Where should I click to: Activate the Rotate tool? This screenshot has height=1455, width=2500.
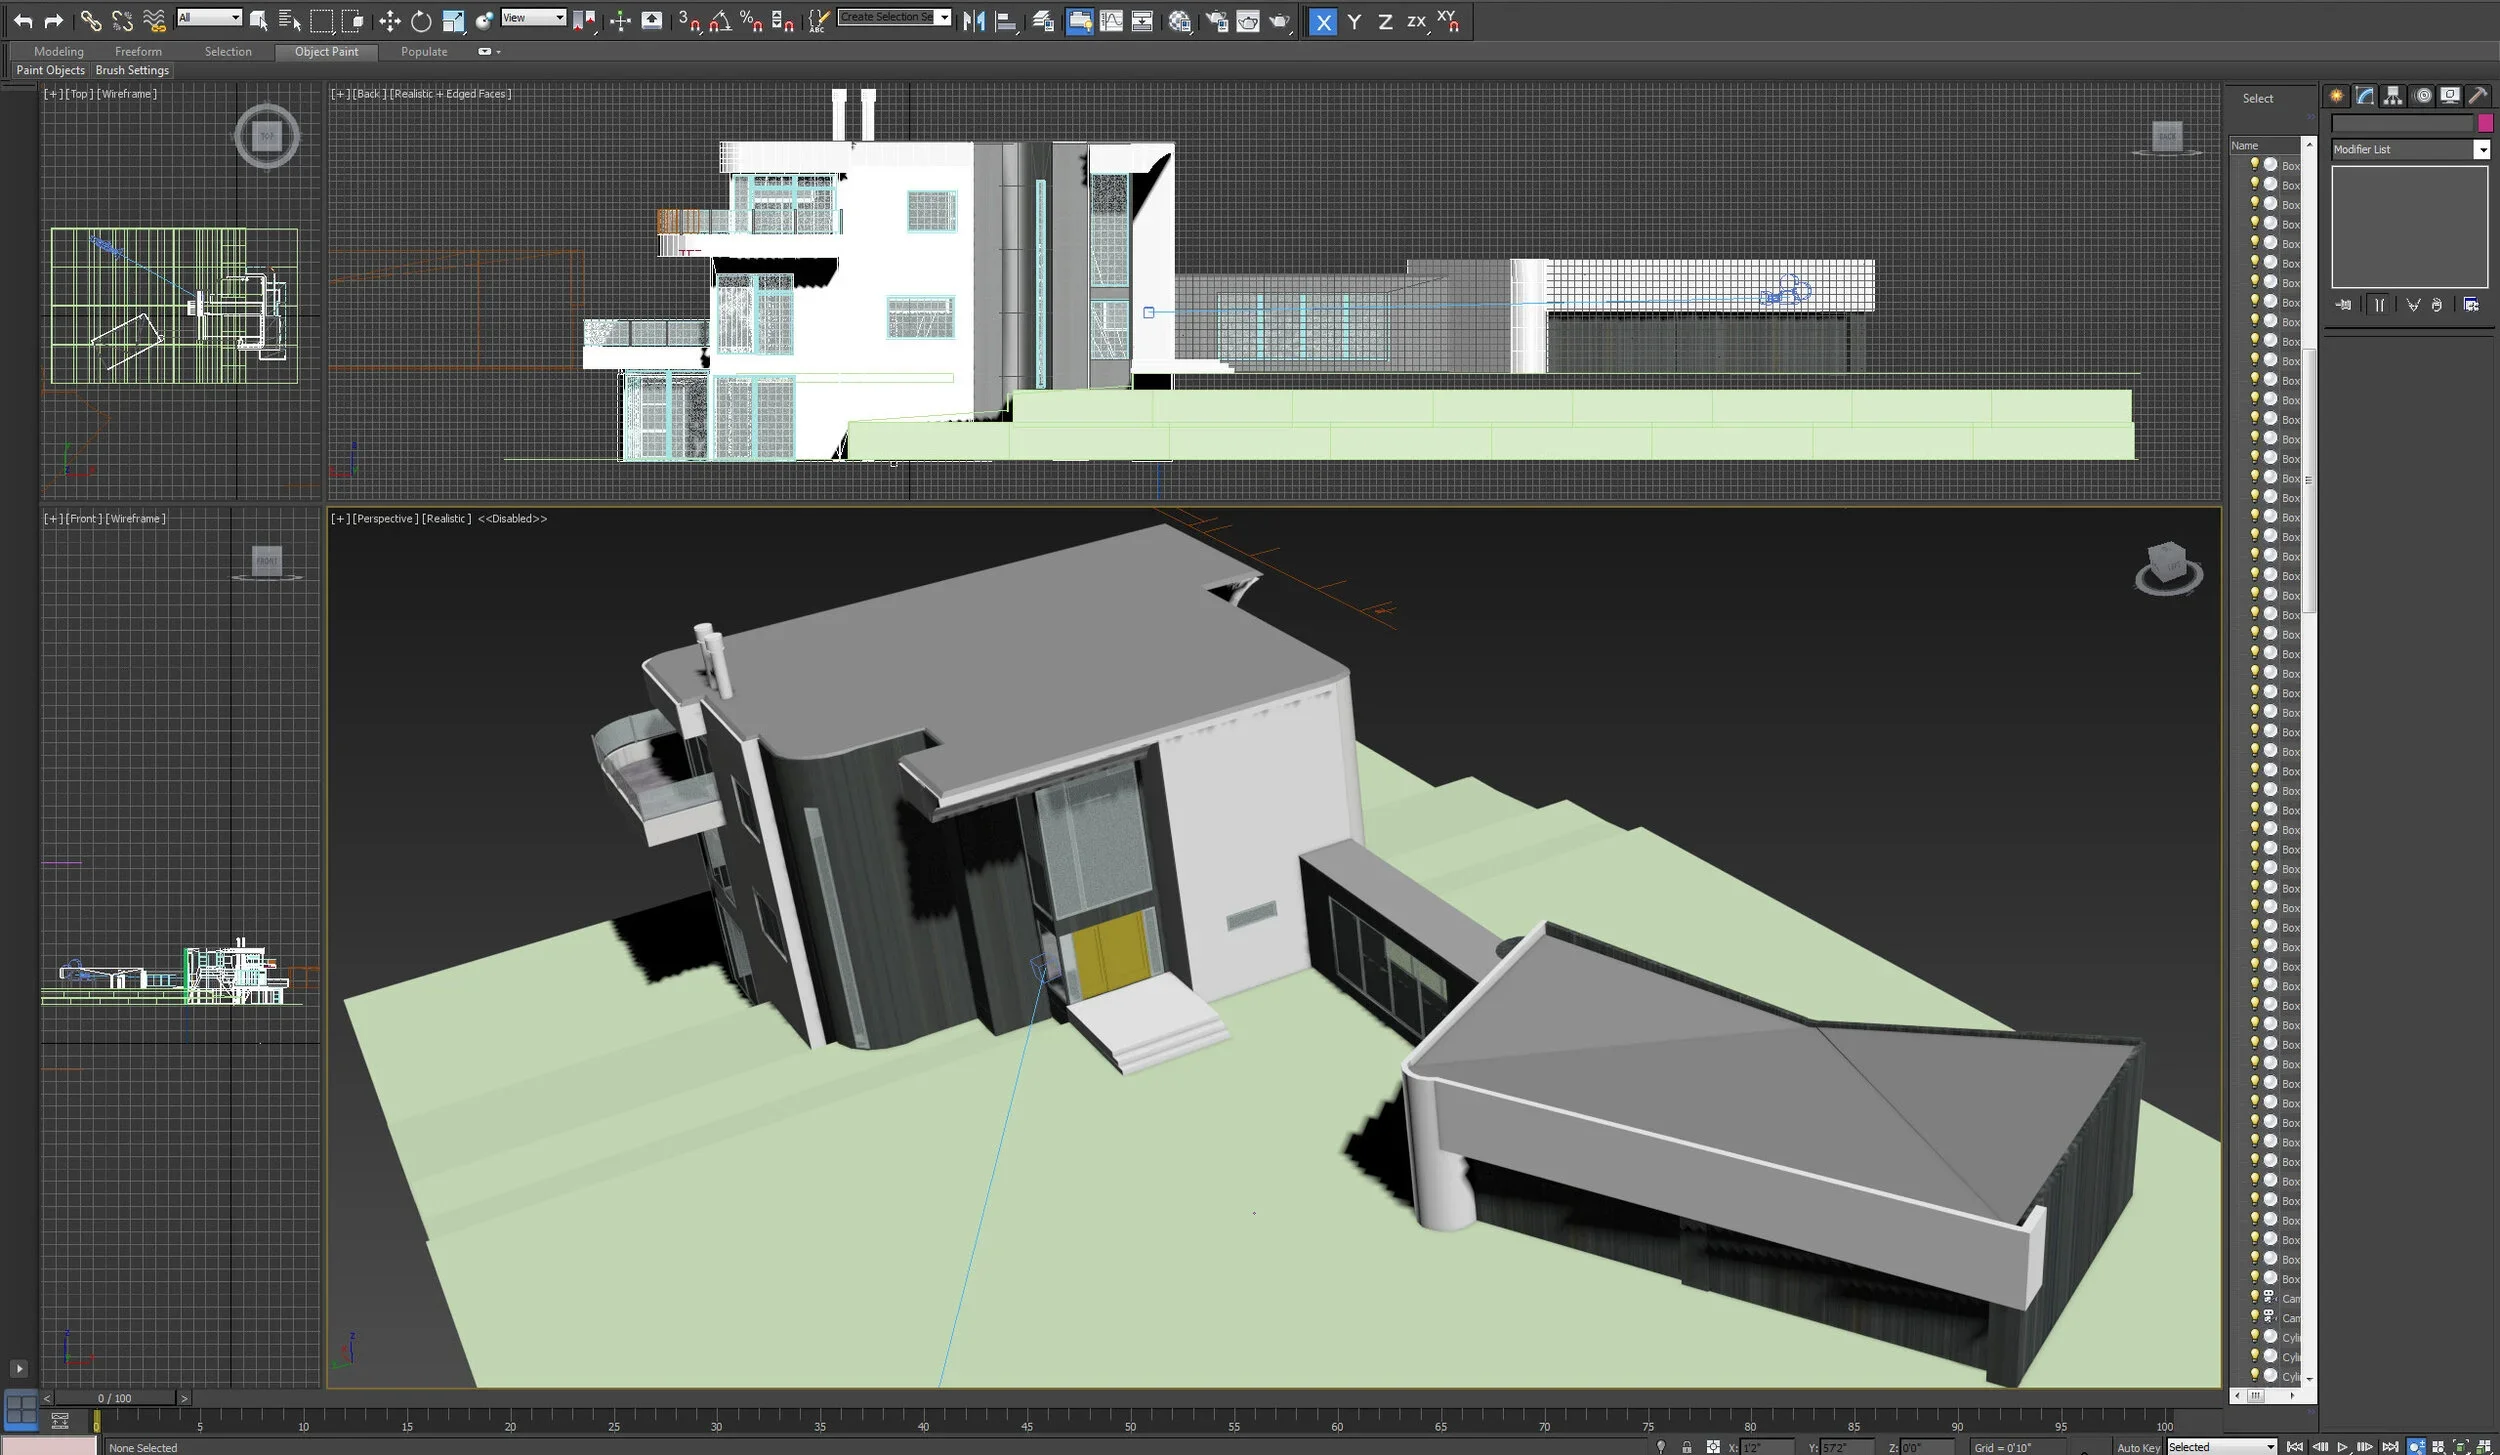tap(421, 21)
